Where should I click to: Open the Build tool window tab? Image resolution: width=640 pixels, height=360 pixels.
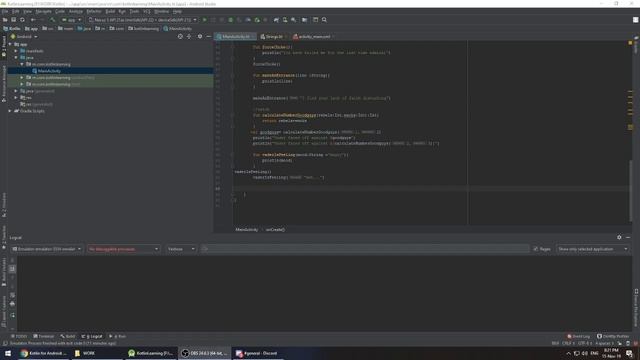coord(68,336)
